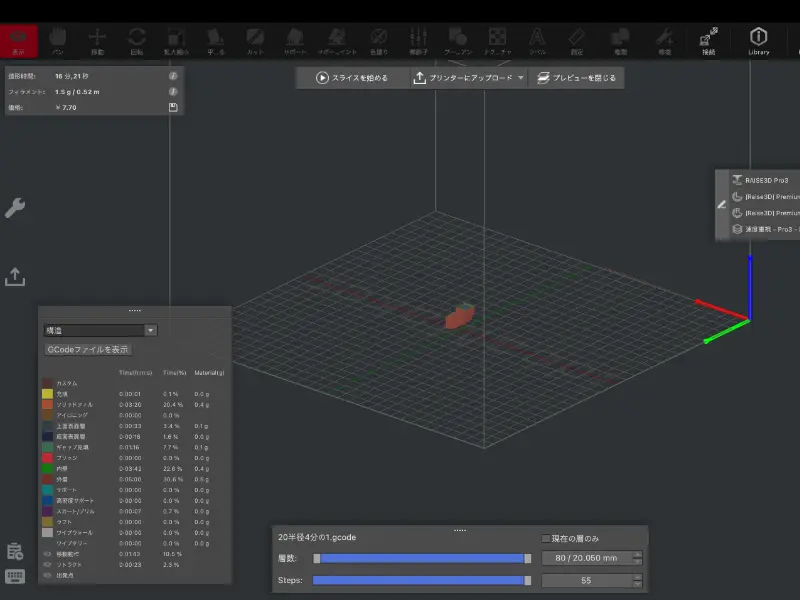The height and width of the screenshot is (600, 800).
Task: Select the Pan tool in the toolbar
Action: [x=60, y=38]
